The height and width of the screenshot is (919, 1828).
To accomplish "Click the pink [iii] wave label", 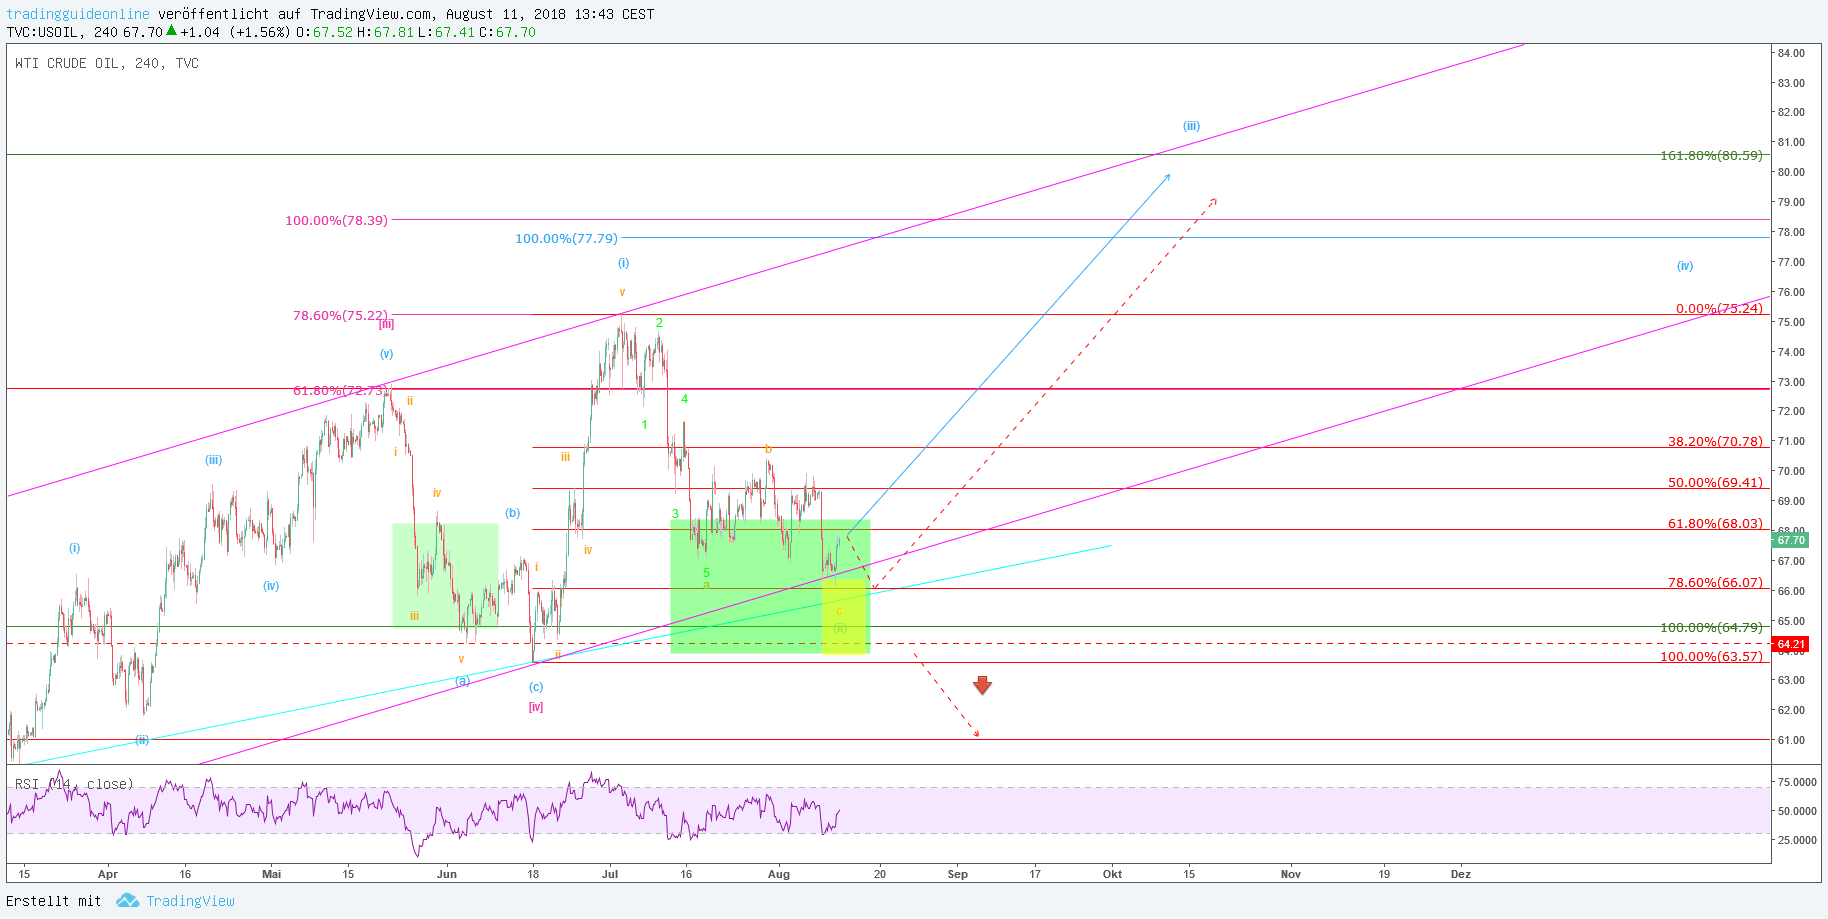I will pyautogui.click(x=386, y=324).
